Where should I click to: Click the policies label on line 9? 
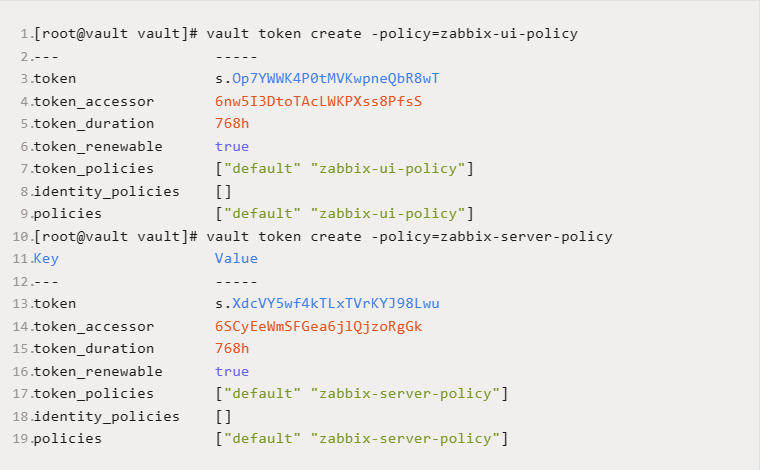[x=67, y=214]
